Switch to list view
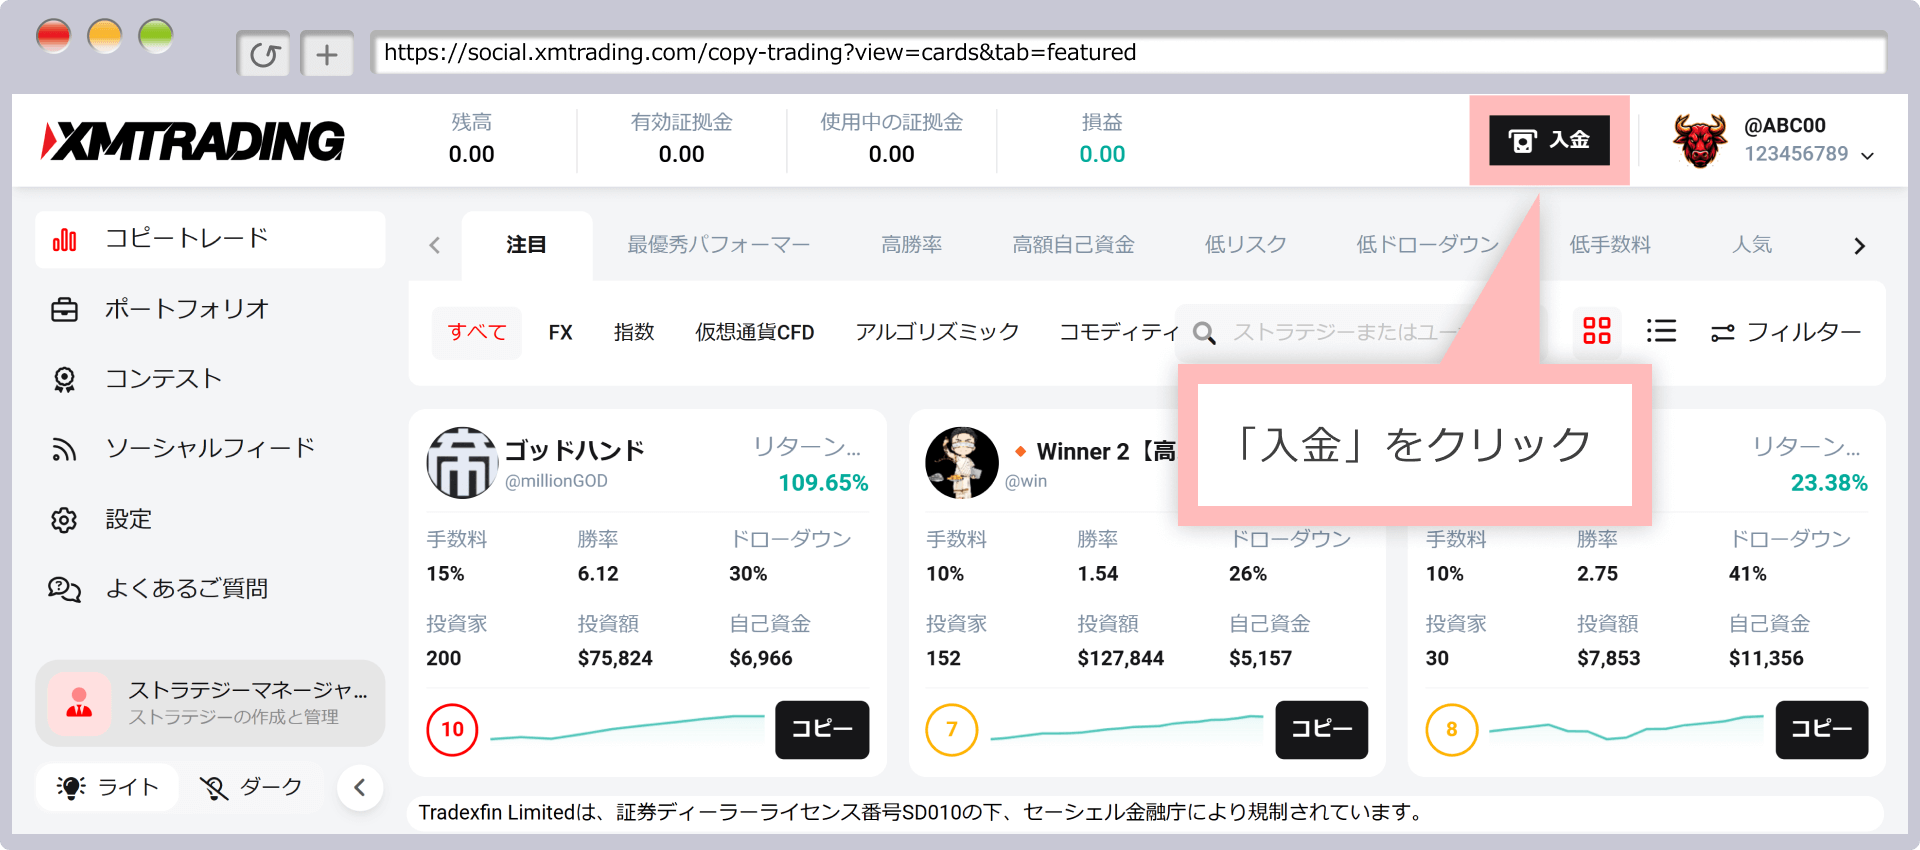Screen dimensions: 1920x850 click(1661, 331)
